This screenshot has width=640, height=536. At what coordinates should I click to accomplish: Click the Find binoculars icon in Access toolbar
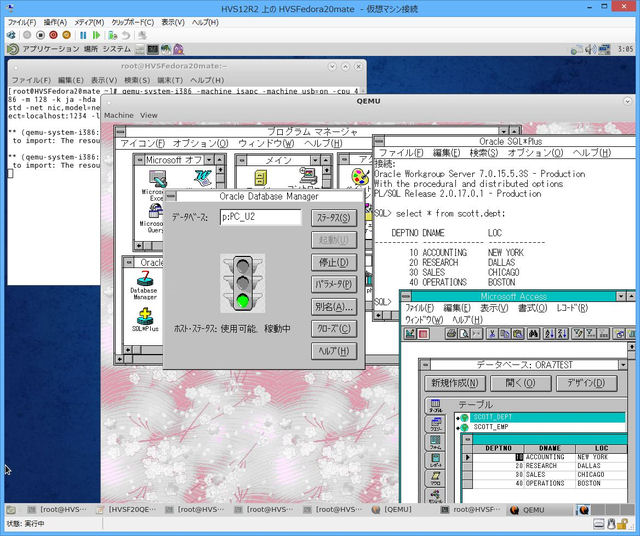(x=533, y=334)
